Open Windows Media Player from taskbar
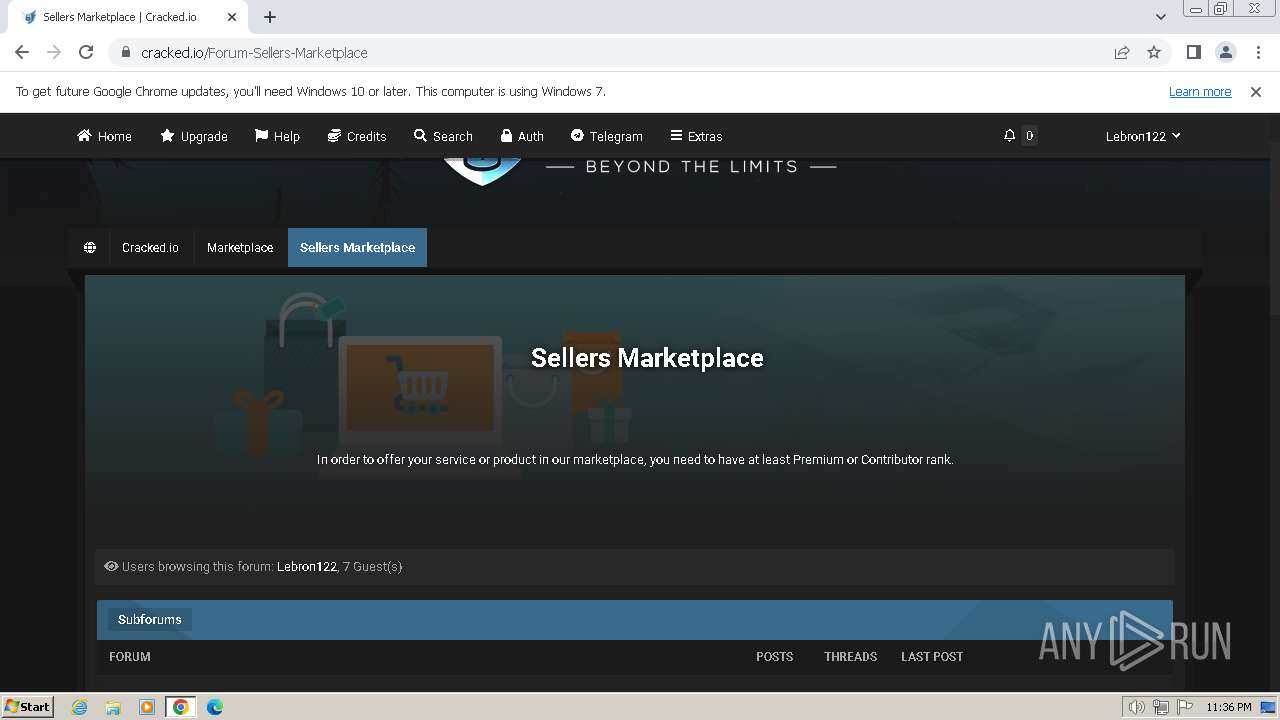Image resolution: width=1280 pixels, height=720 pixels. point(147,707)
